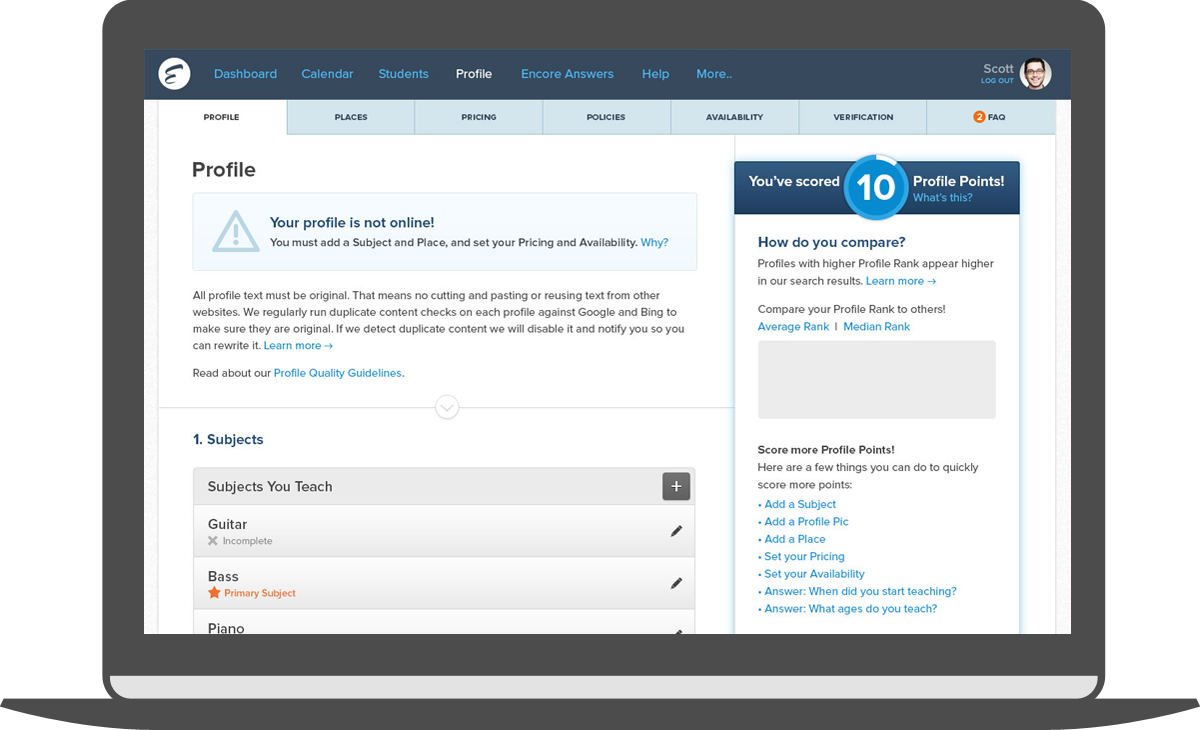Click the plus icon in Subjects You Teach
Screen dimensions: 1200x730
(676, 486)
